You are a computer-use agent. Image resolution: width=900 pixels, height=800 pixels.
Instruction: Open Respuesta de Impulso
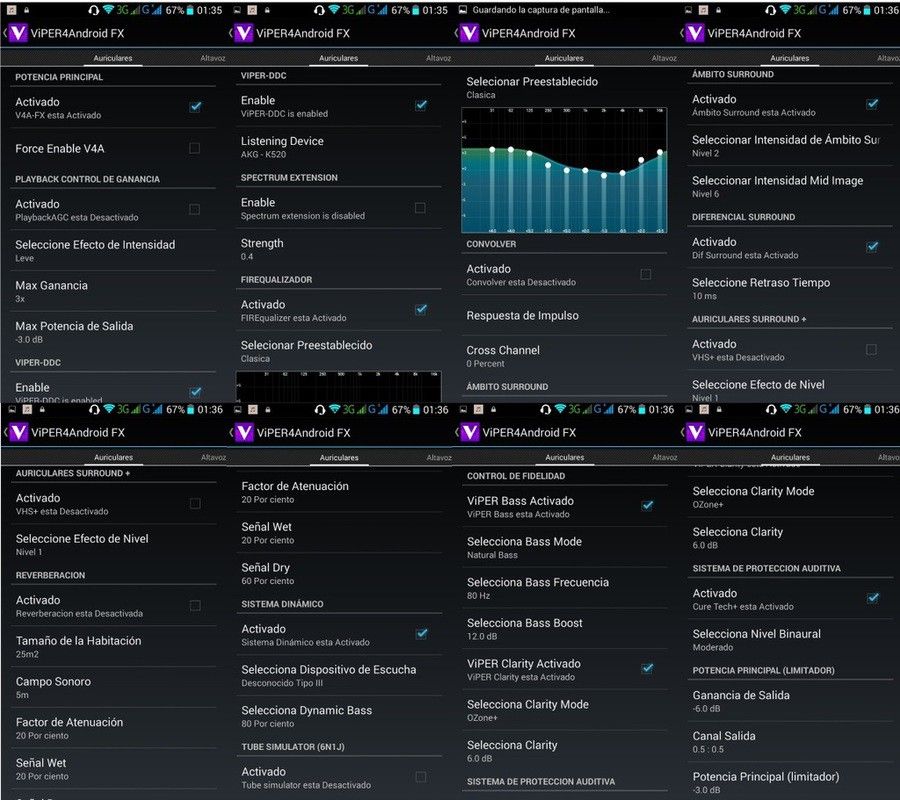[564, 315]
